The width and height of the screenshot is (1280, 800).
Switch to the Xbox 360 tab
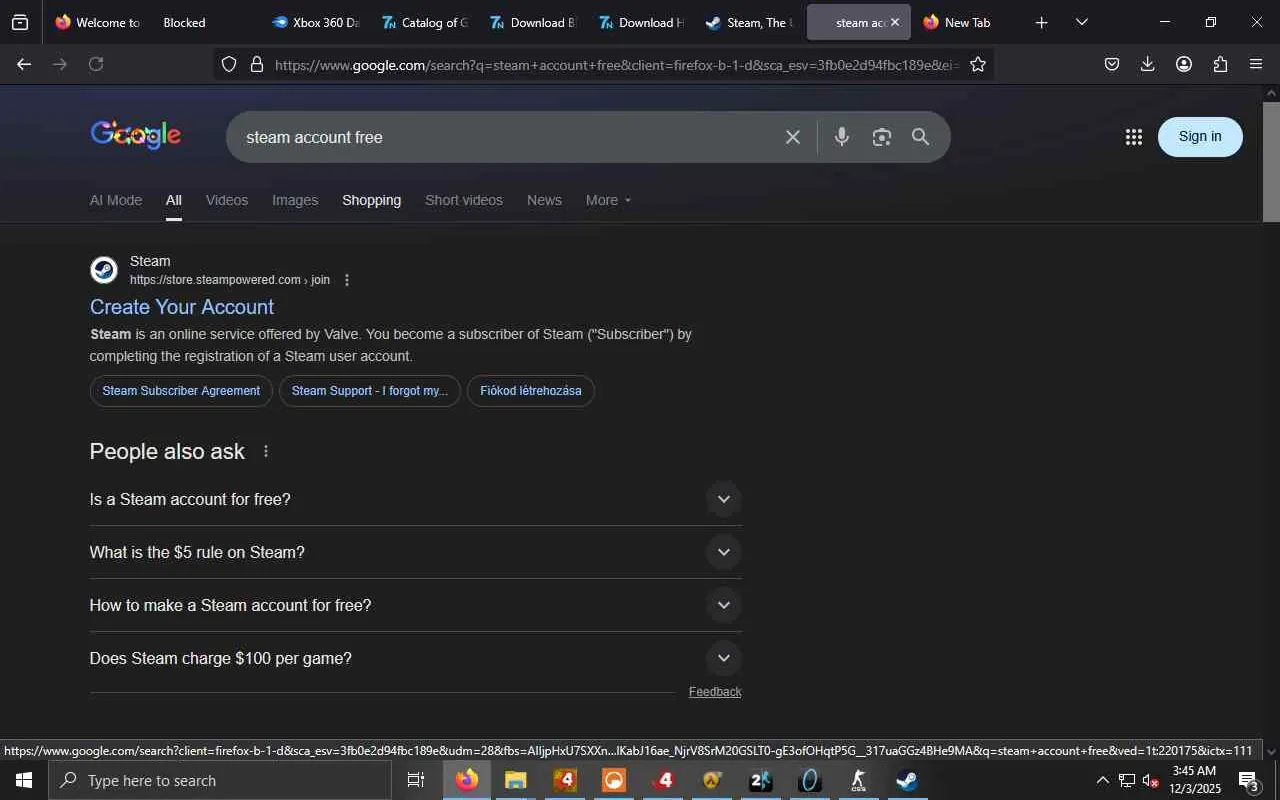click(315, 22)
